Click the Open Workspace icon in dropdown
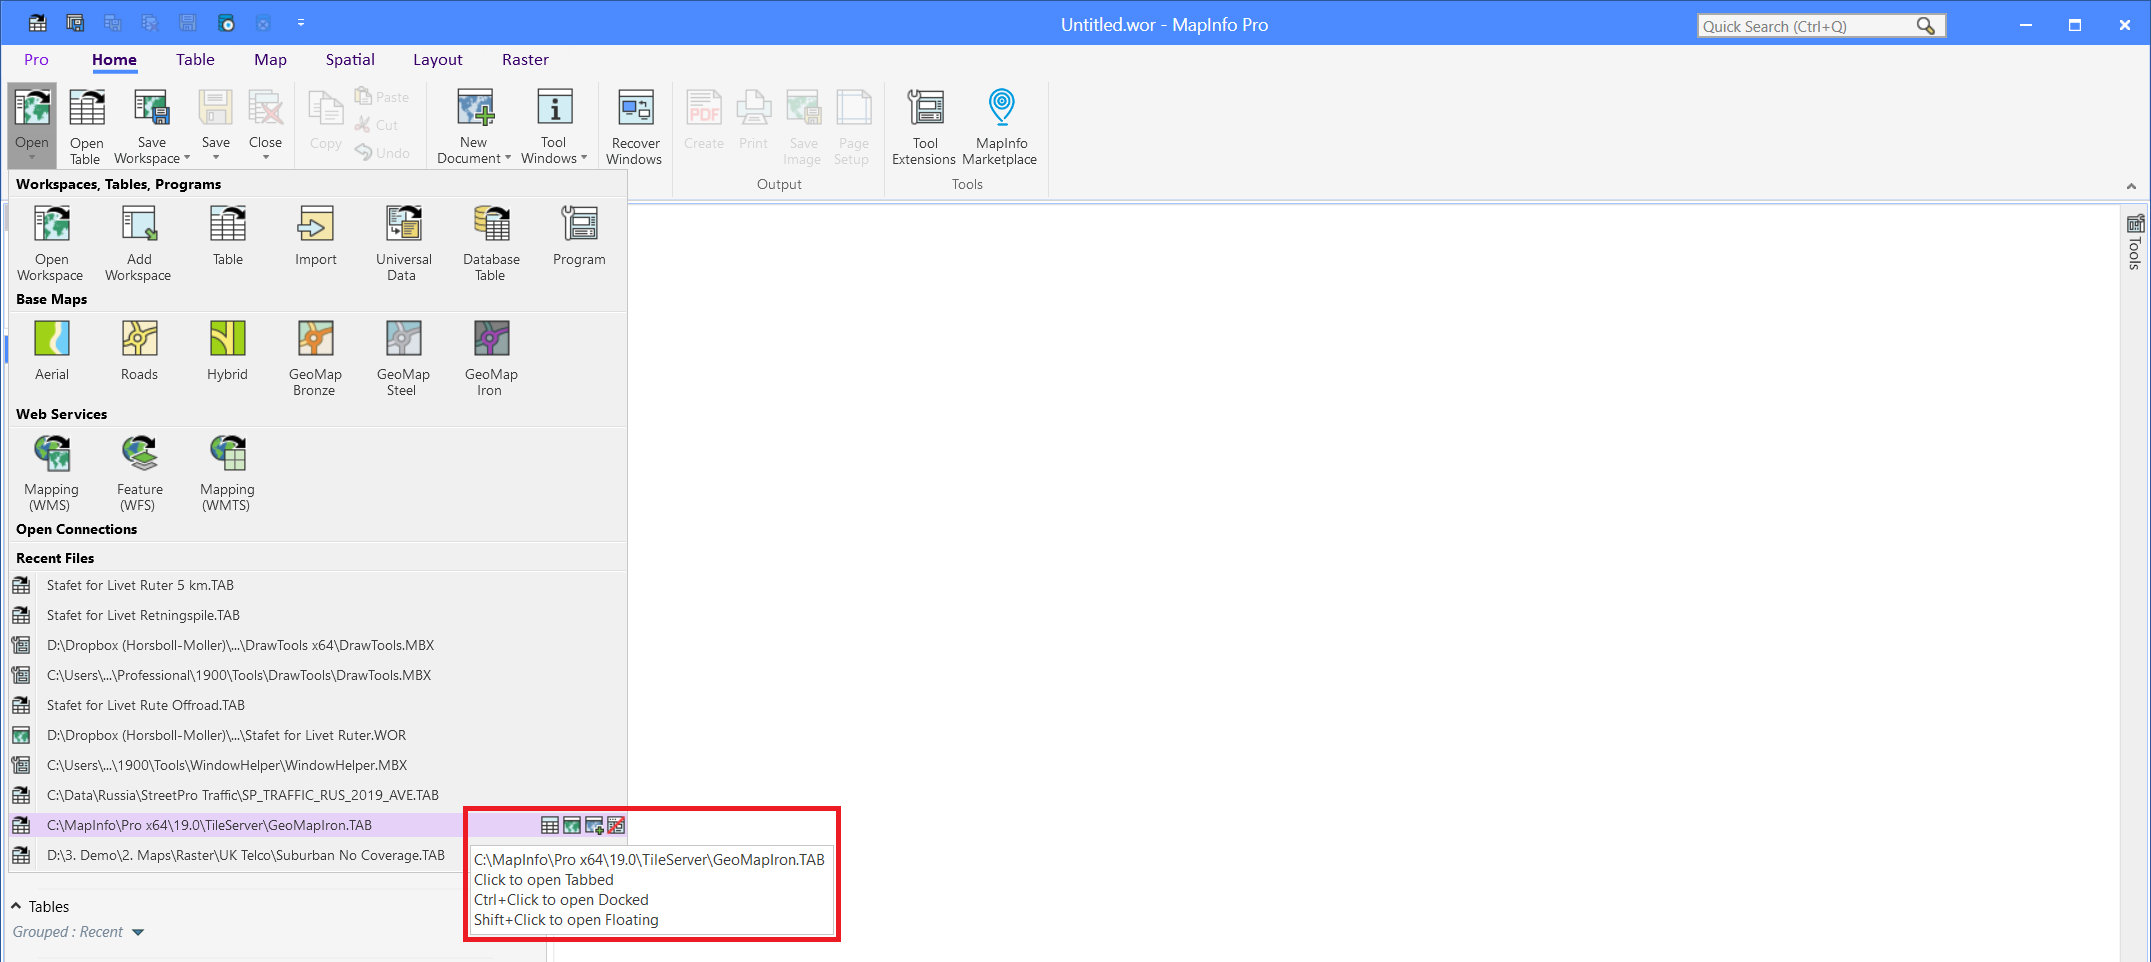Image resolution: width=2151 pixels, height=962 pixels. [x=51, y=224]
